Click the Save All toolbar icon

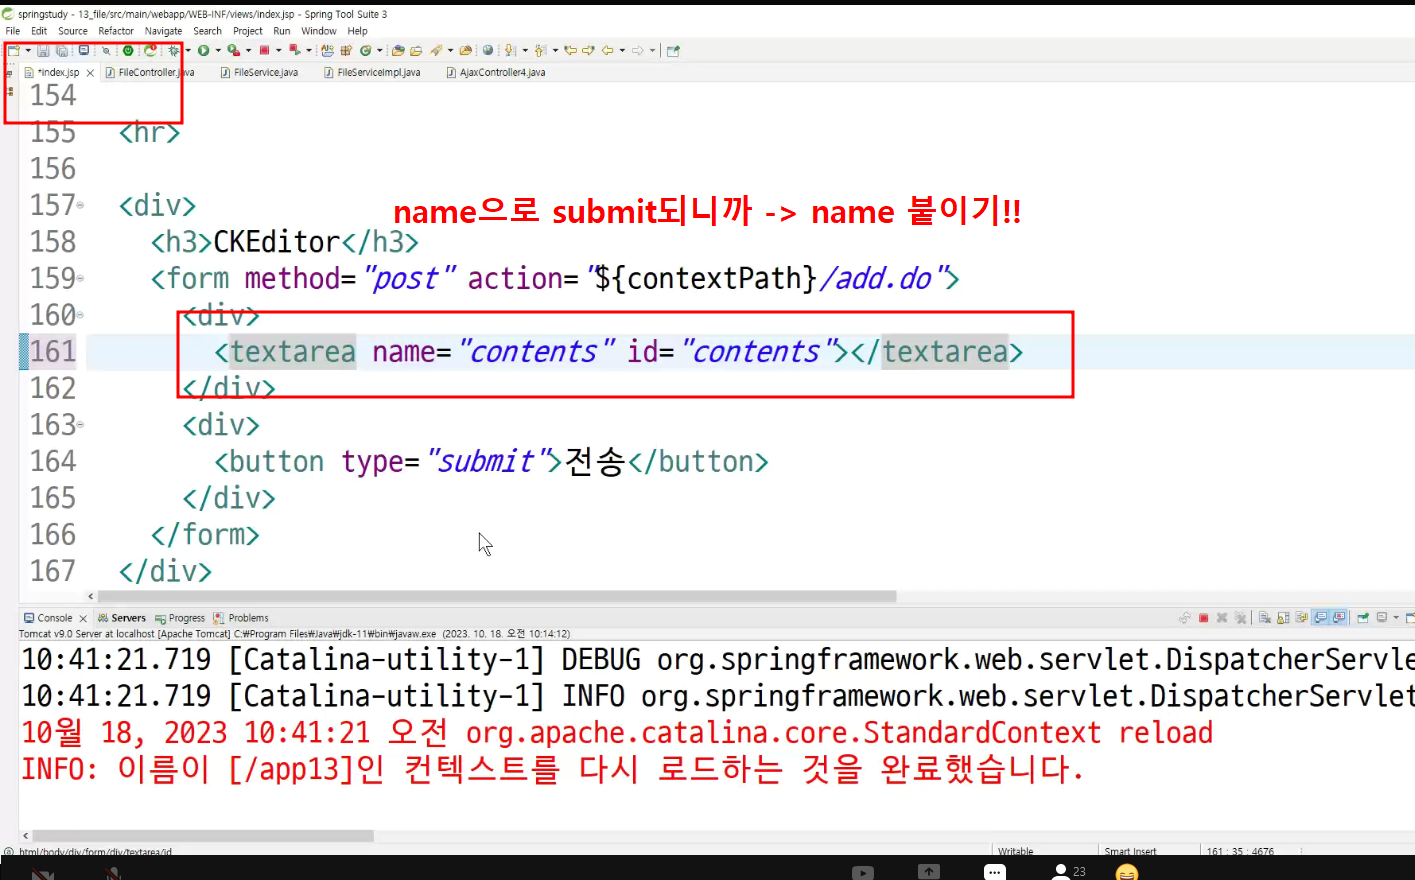click(62, 50)
